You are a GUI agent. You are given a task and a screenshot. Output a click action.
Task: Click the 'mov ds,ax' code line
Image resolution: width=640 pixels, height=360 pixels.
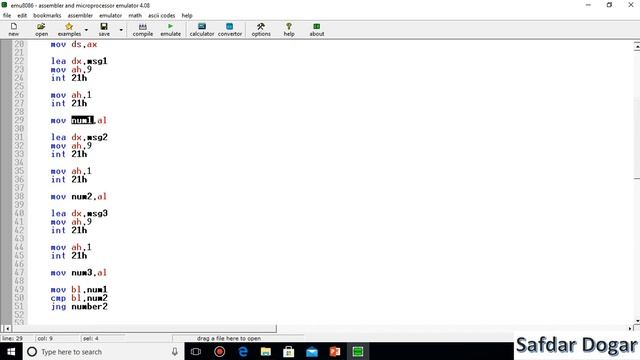click(74, 44)
